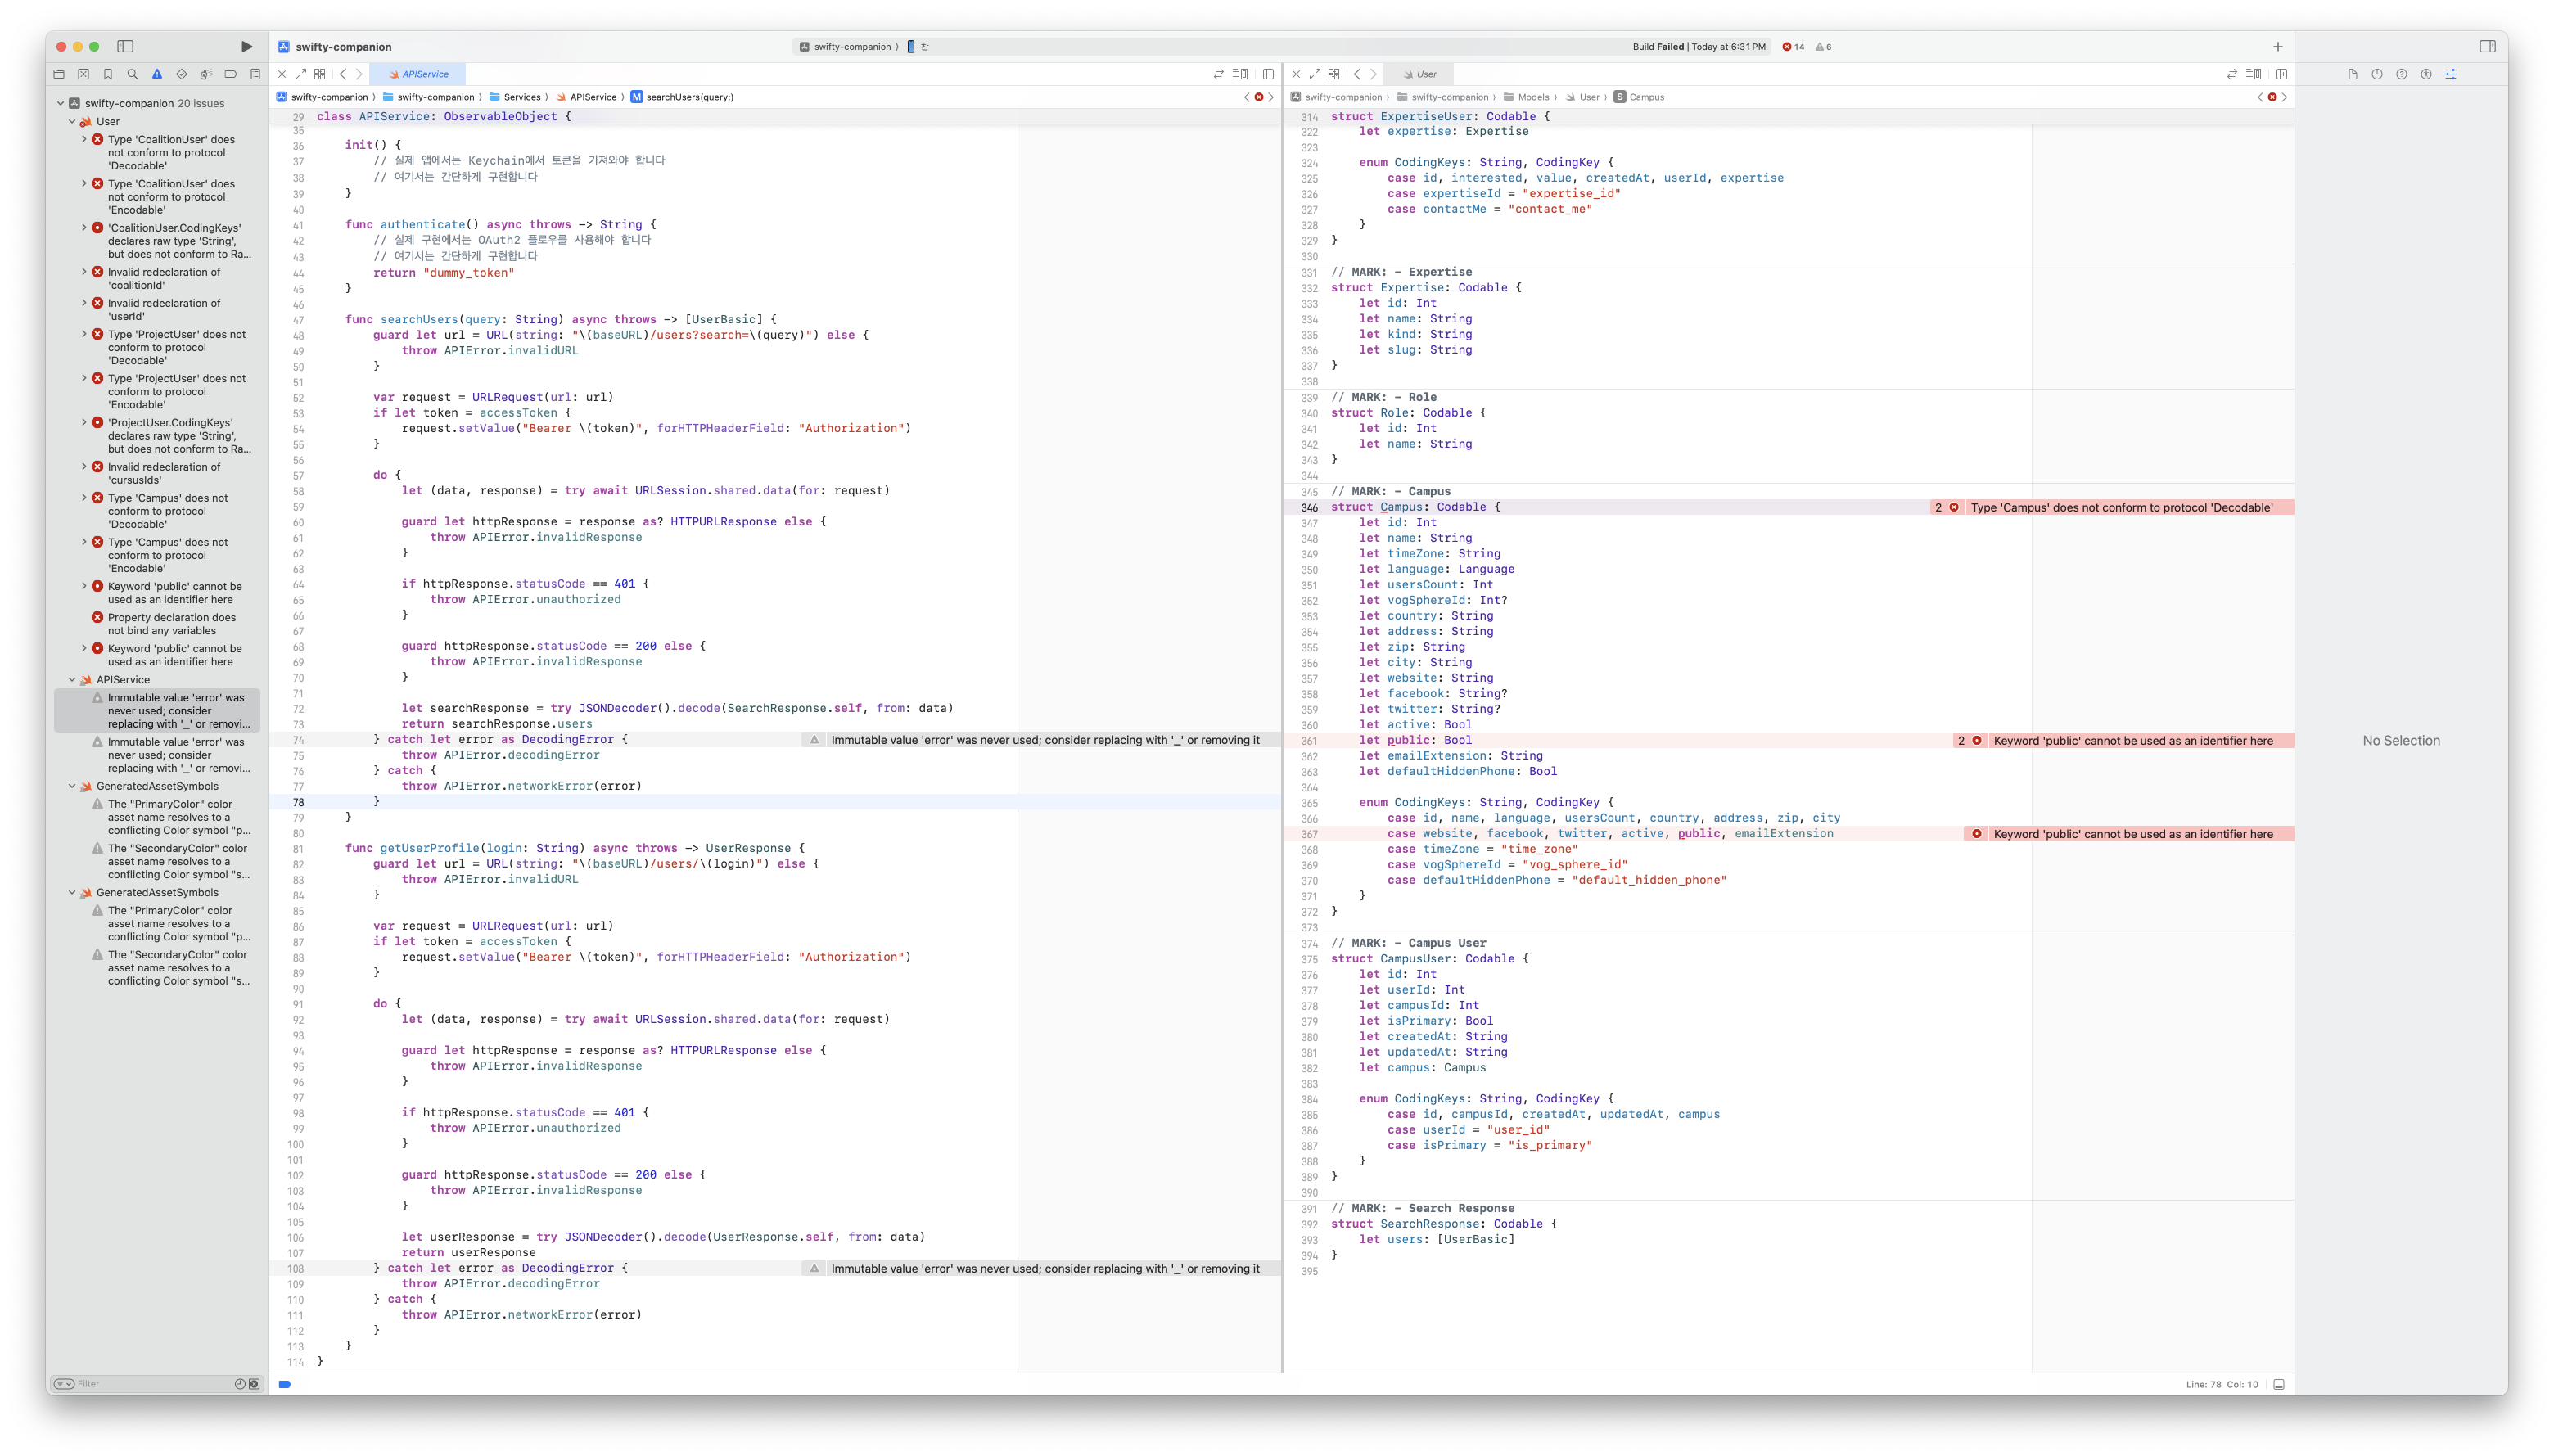This screenshot has height=1456, width=2554.
Task: Toggle the right inspector panel
Action: 2487,46
